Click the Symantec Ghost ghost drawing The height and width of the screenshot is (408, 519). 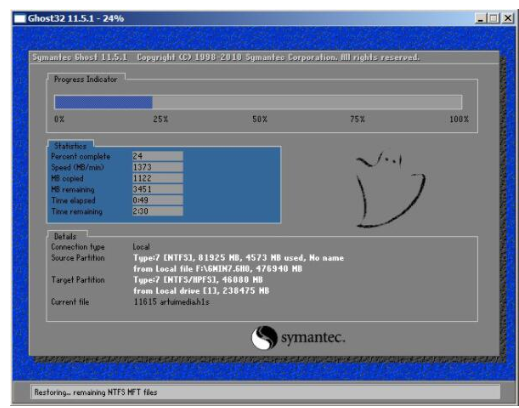click(390, 189)
